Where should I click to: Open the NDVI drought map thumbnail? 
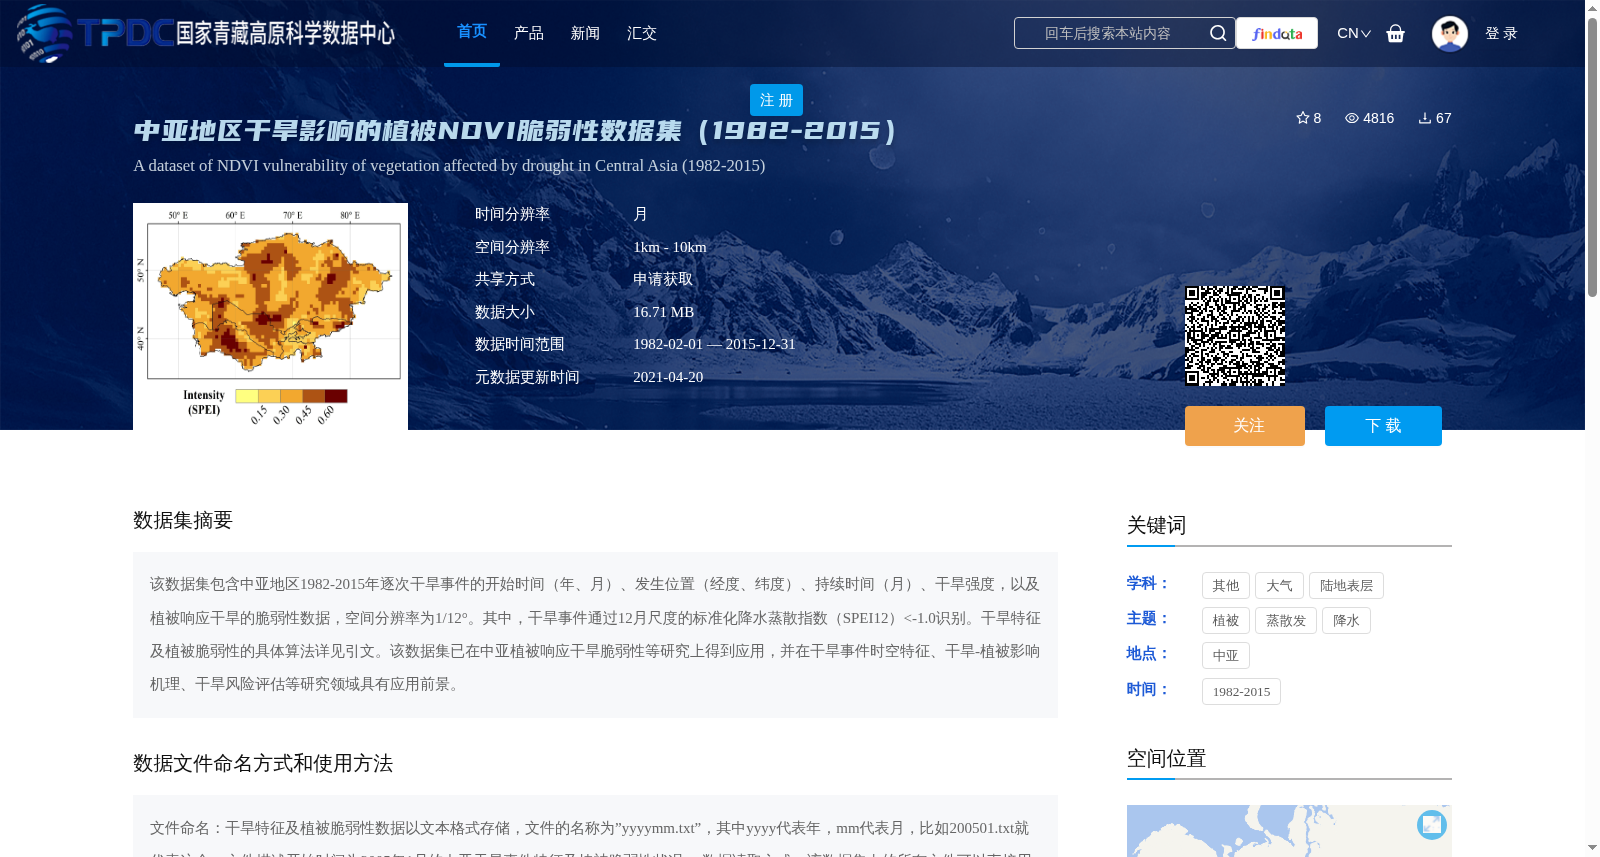[x=270, y=316]
